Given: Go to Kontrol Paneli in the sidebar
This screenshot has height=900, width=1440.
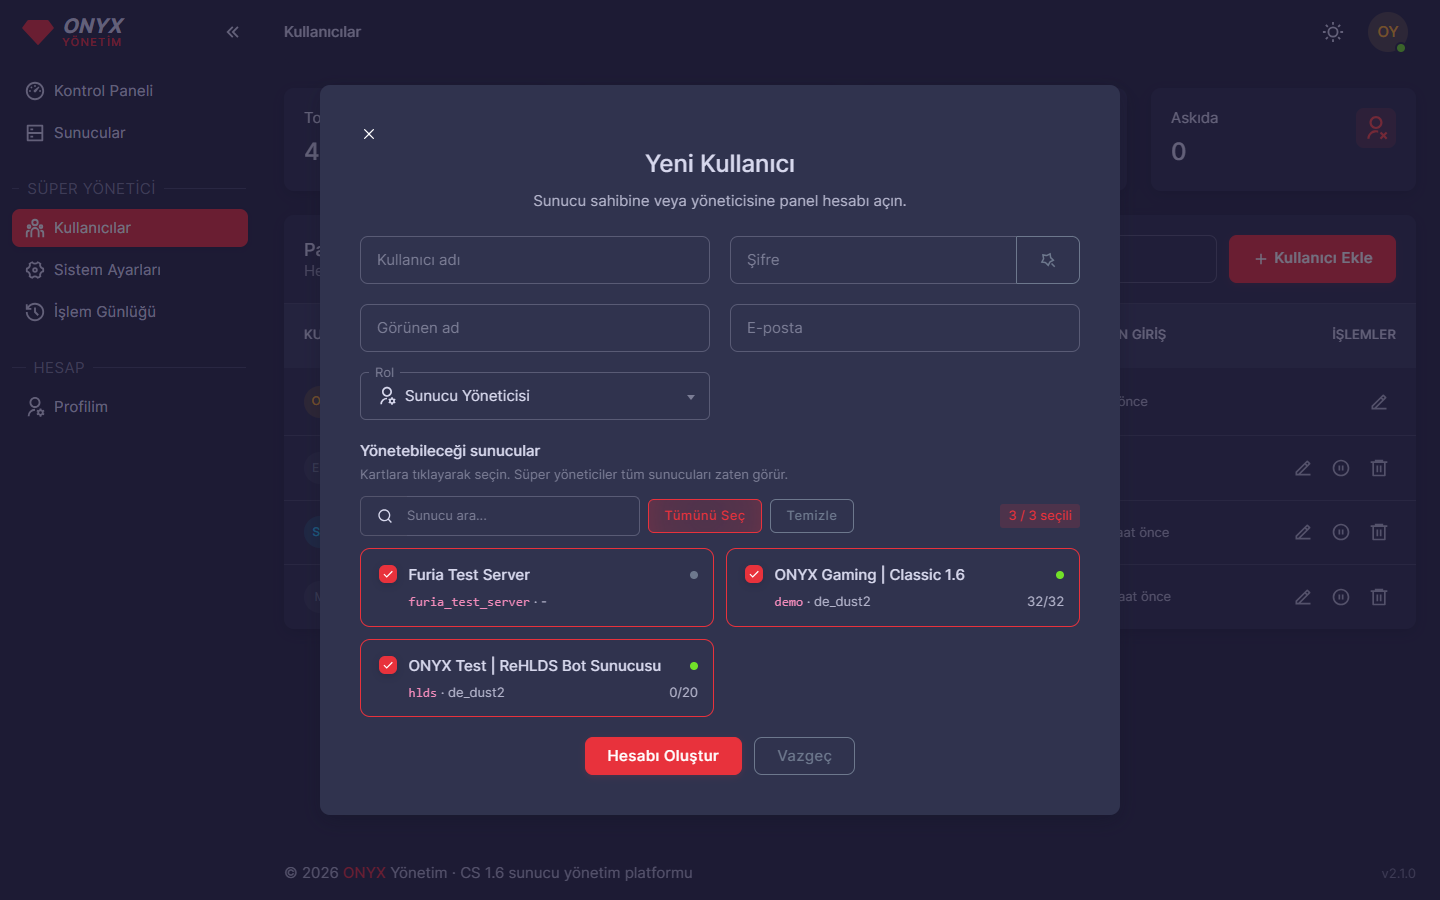Looking at the screenshot, I should [130, 91].
